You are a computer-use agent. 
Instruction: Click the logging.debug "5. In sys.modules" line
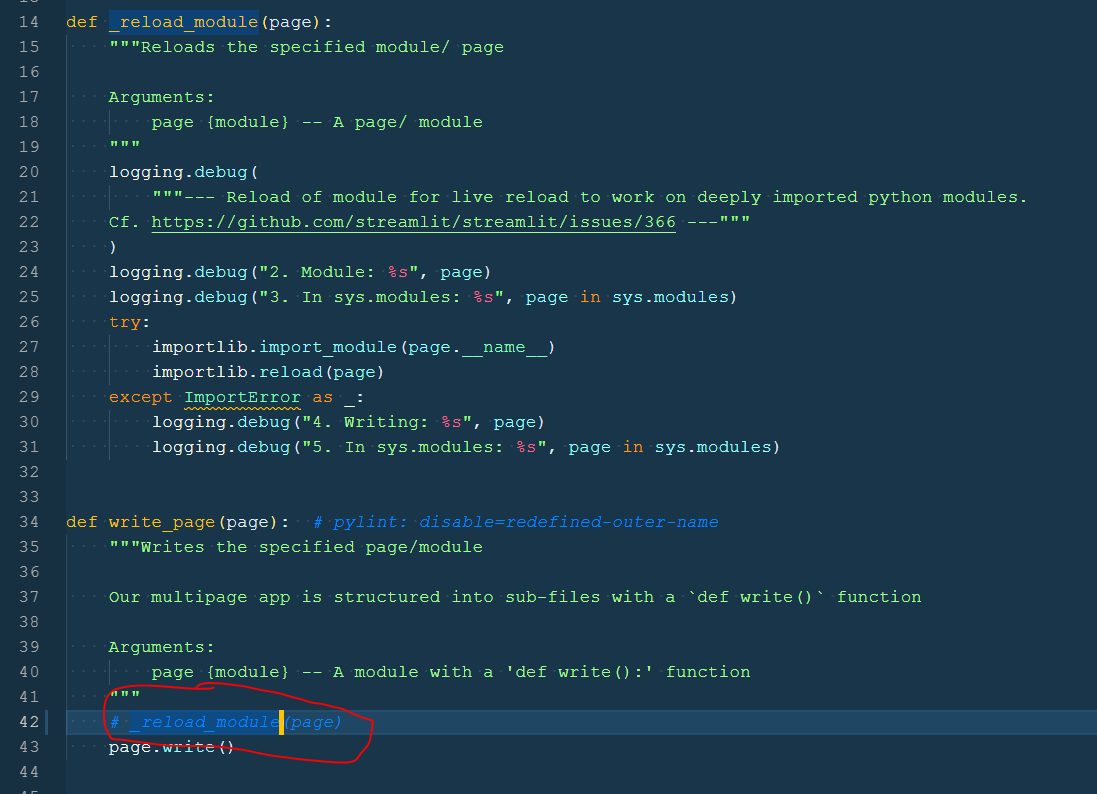tap(466, 447)
